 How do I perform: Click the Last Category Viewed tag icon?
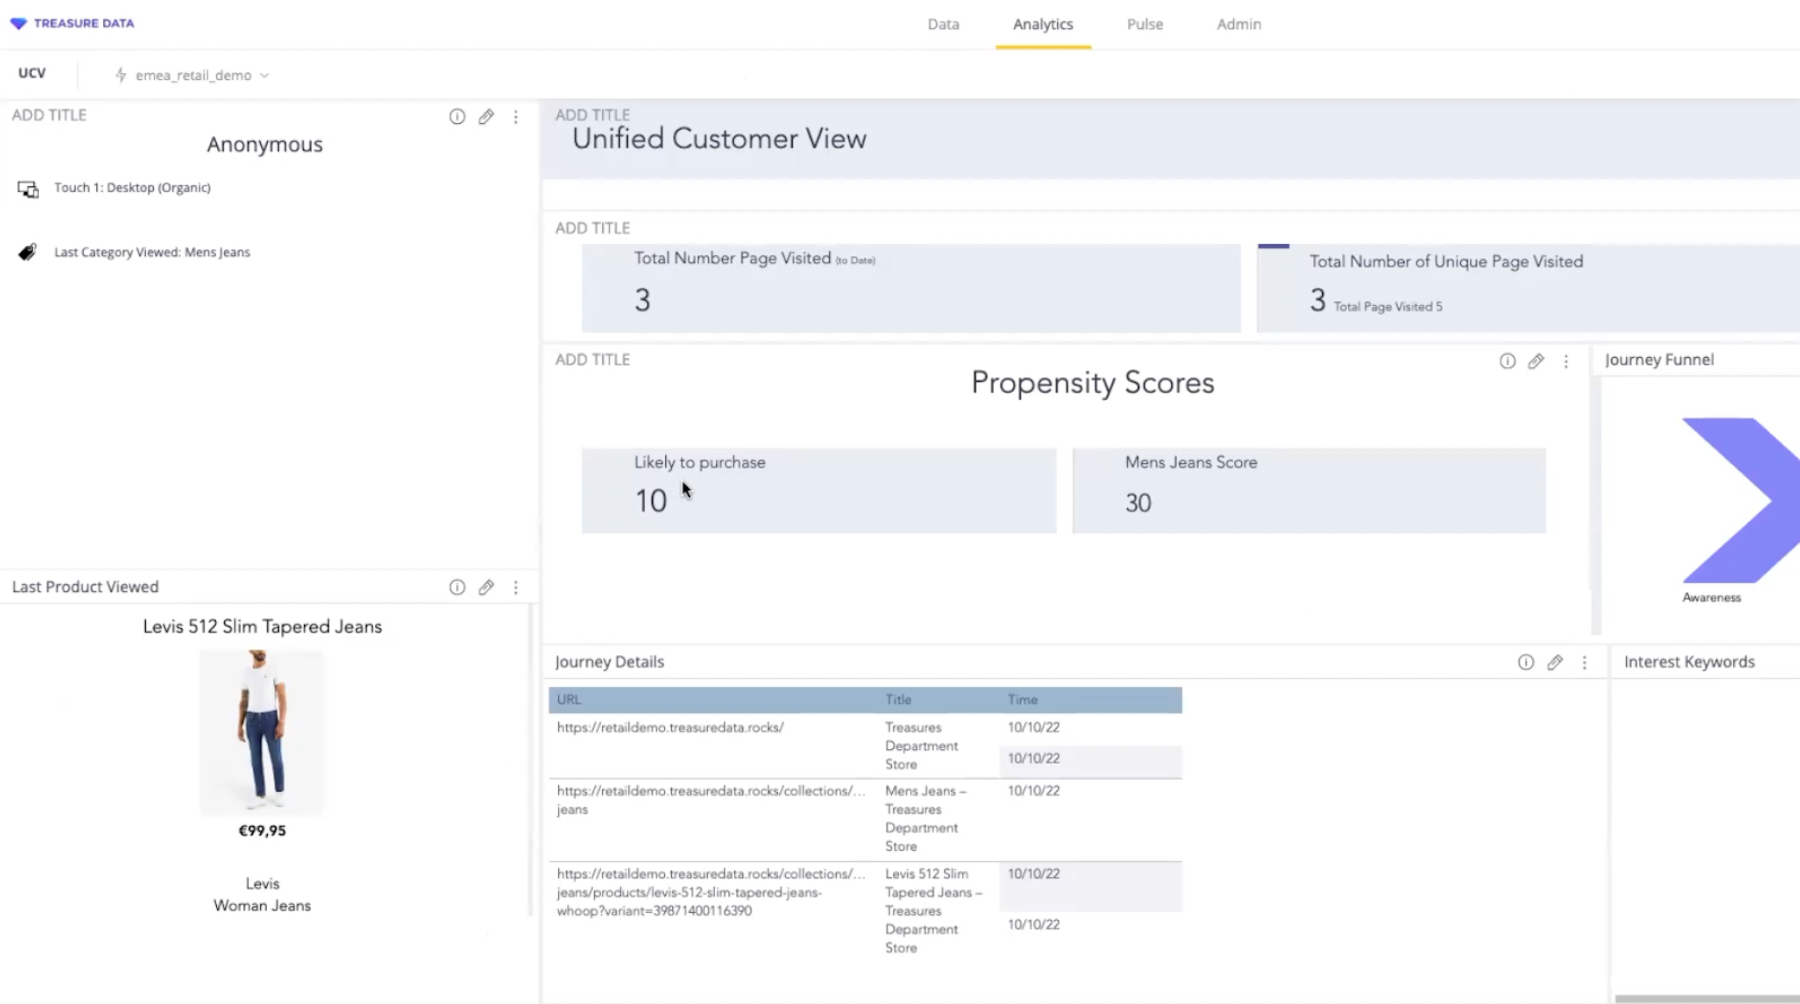28,252
